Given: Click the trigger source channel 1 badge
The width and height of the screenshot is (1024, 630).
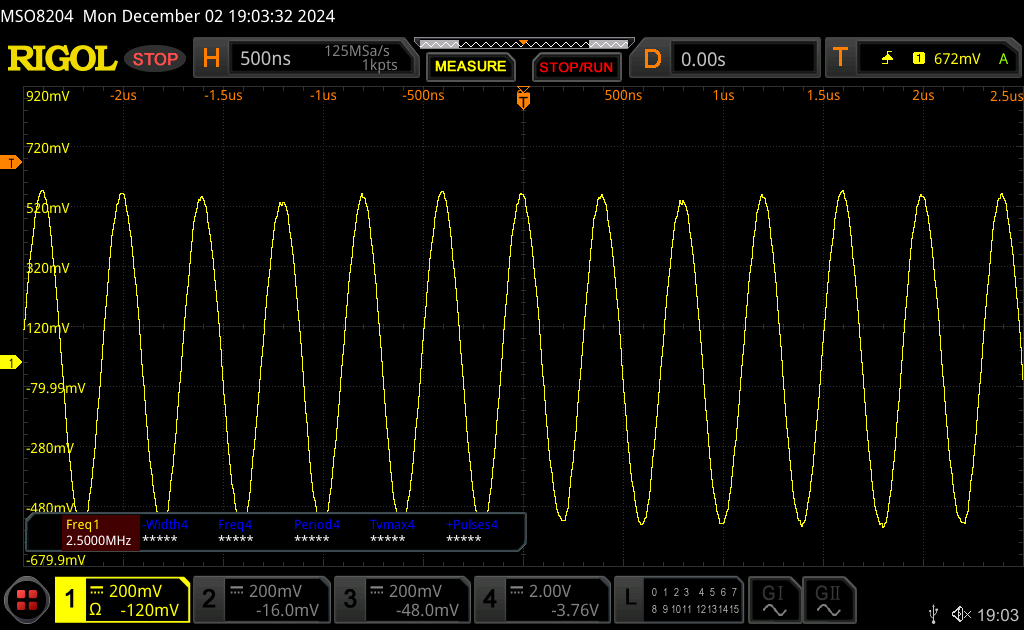Looking at the screenshot, I should click(919, 59).
